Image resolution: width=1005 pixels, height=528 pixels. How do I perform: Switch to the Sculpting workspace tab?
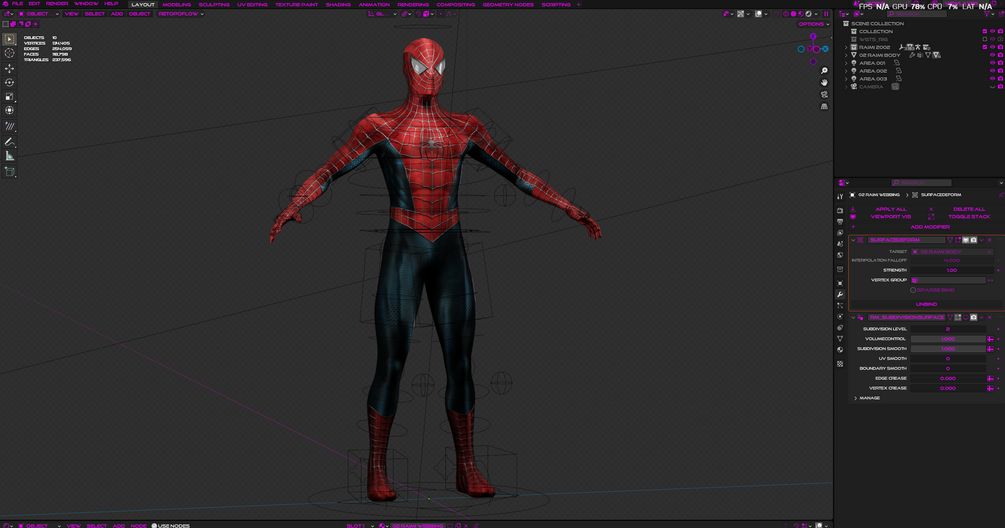tap(214, 4)
